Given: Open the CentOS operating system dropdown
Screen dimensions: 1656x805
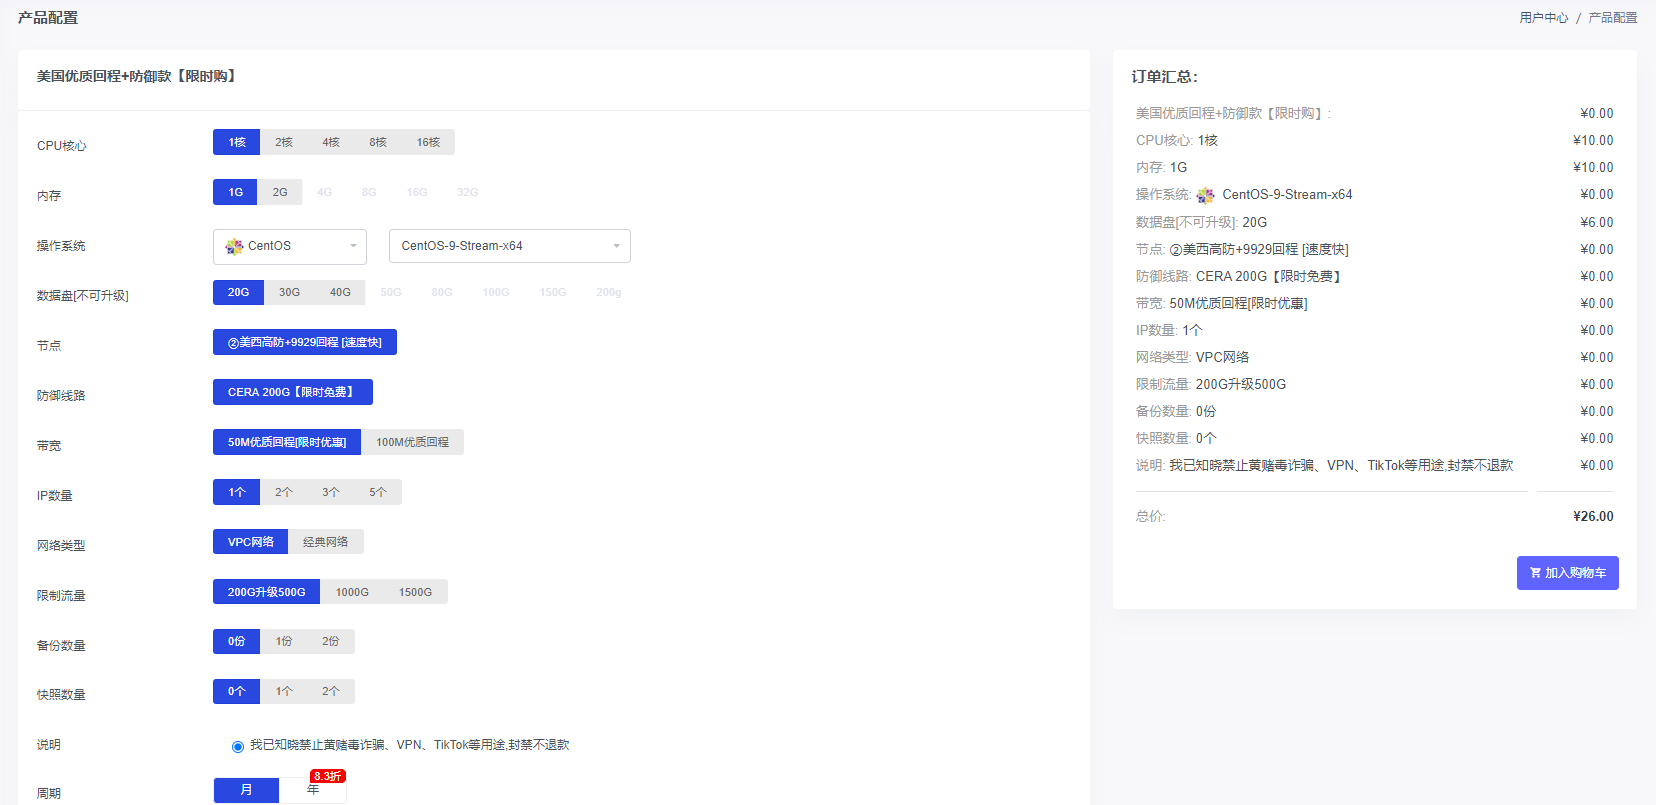Looking at the screenshot, I should (289, 246).
